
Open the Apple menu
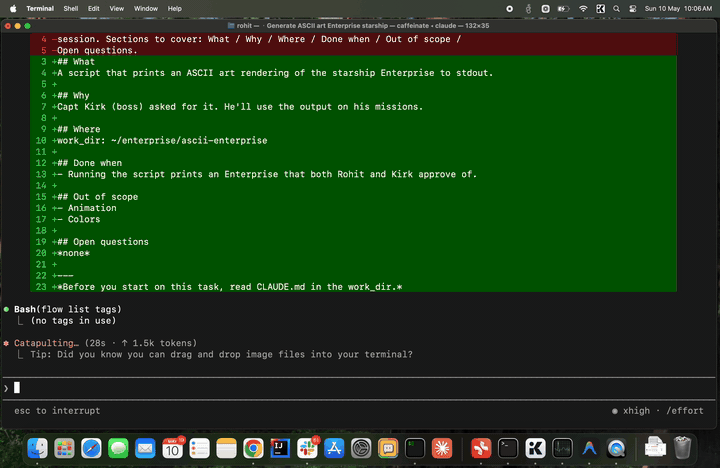click(13, 8)
